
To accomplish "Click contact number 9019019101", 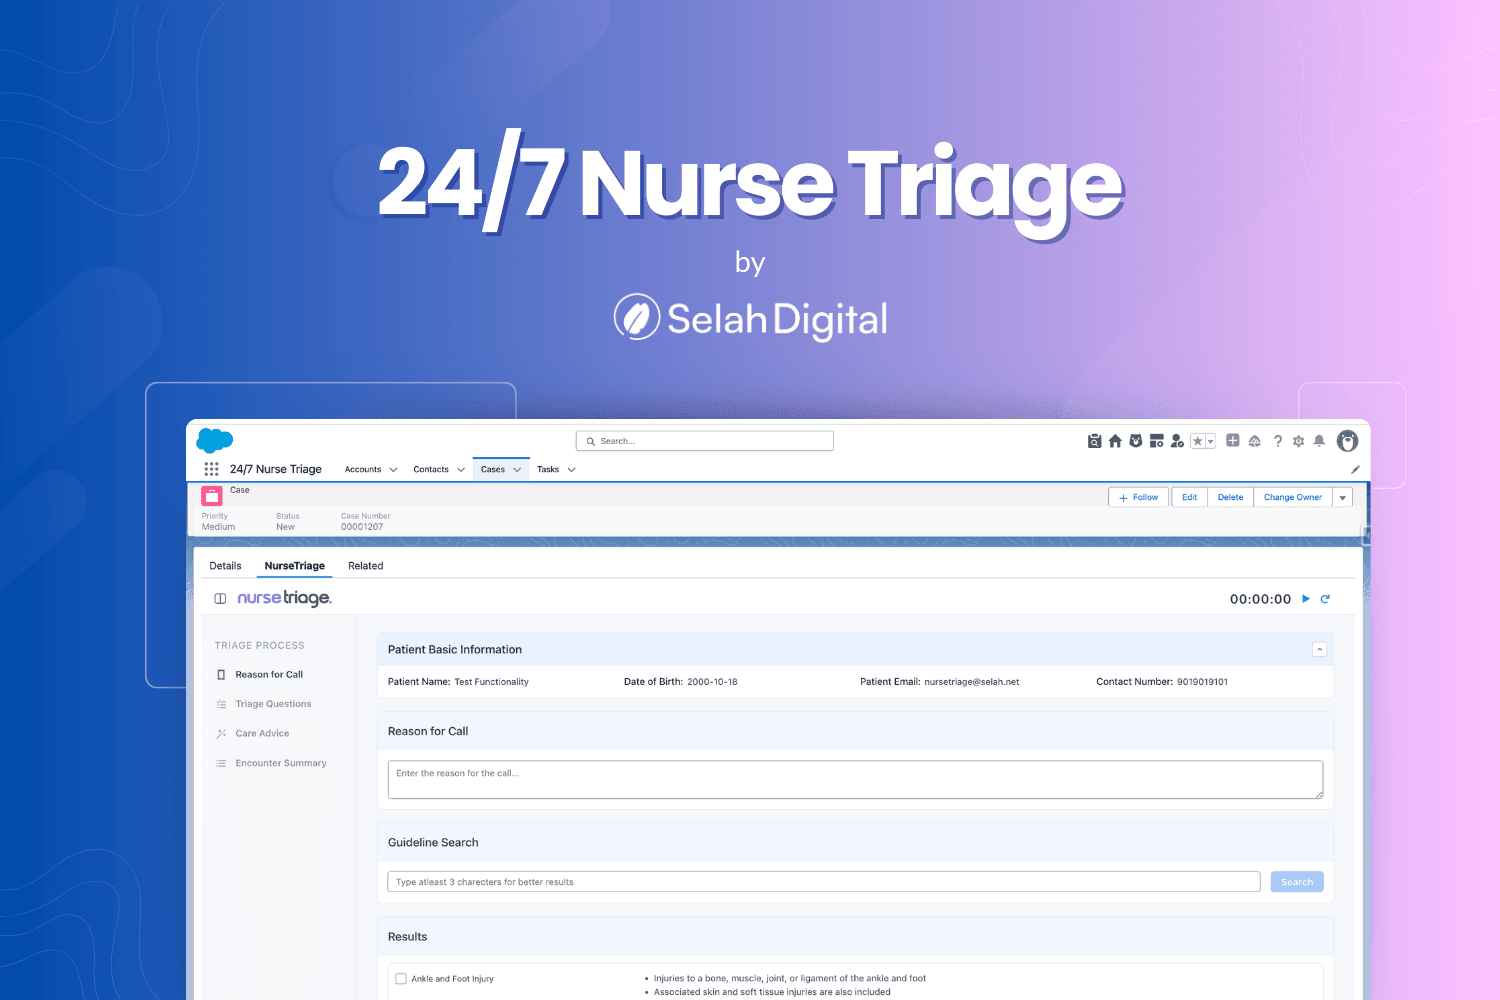I will click(x=1202, y=682).
